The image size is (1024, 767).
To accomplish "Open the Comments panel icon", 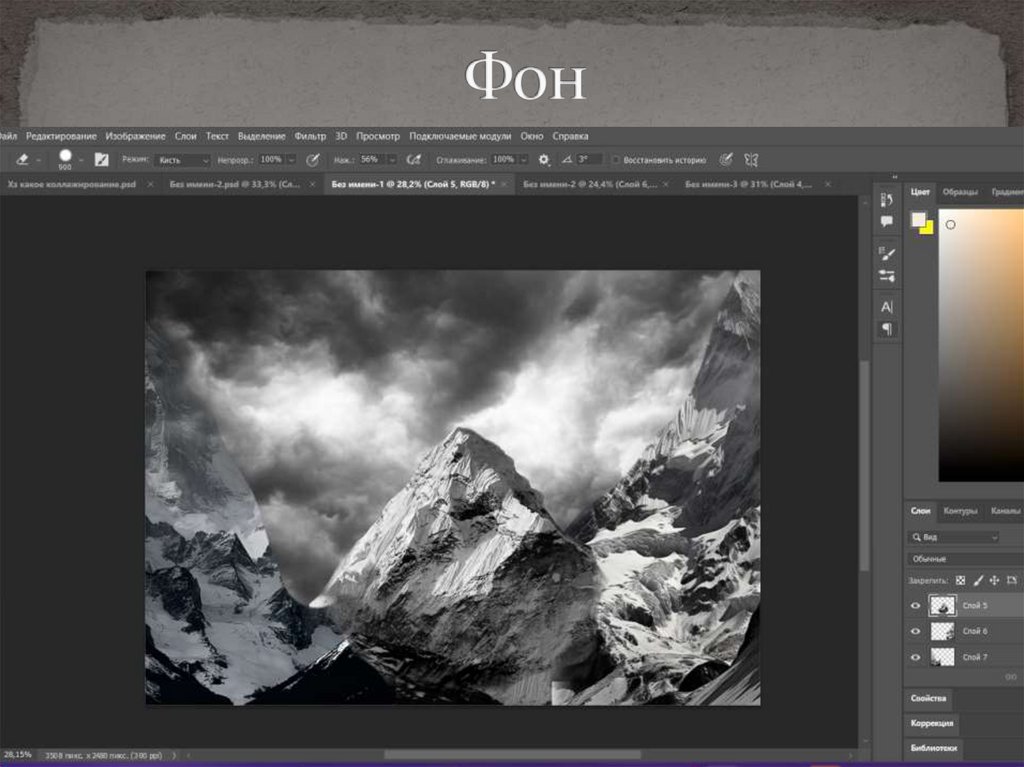I will click(x=886, y=221).
